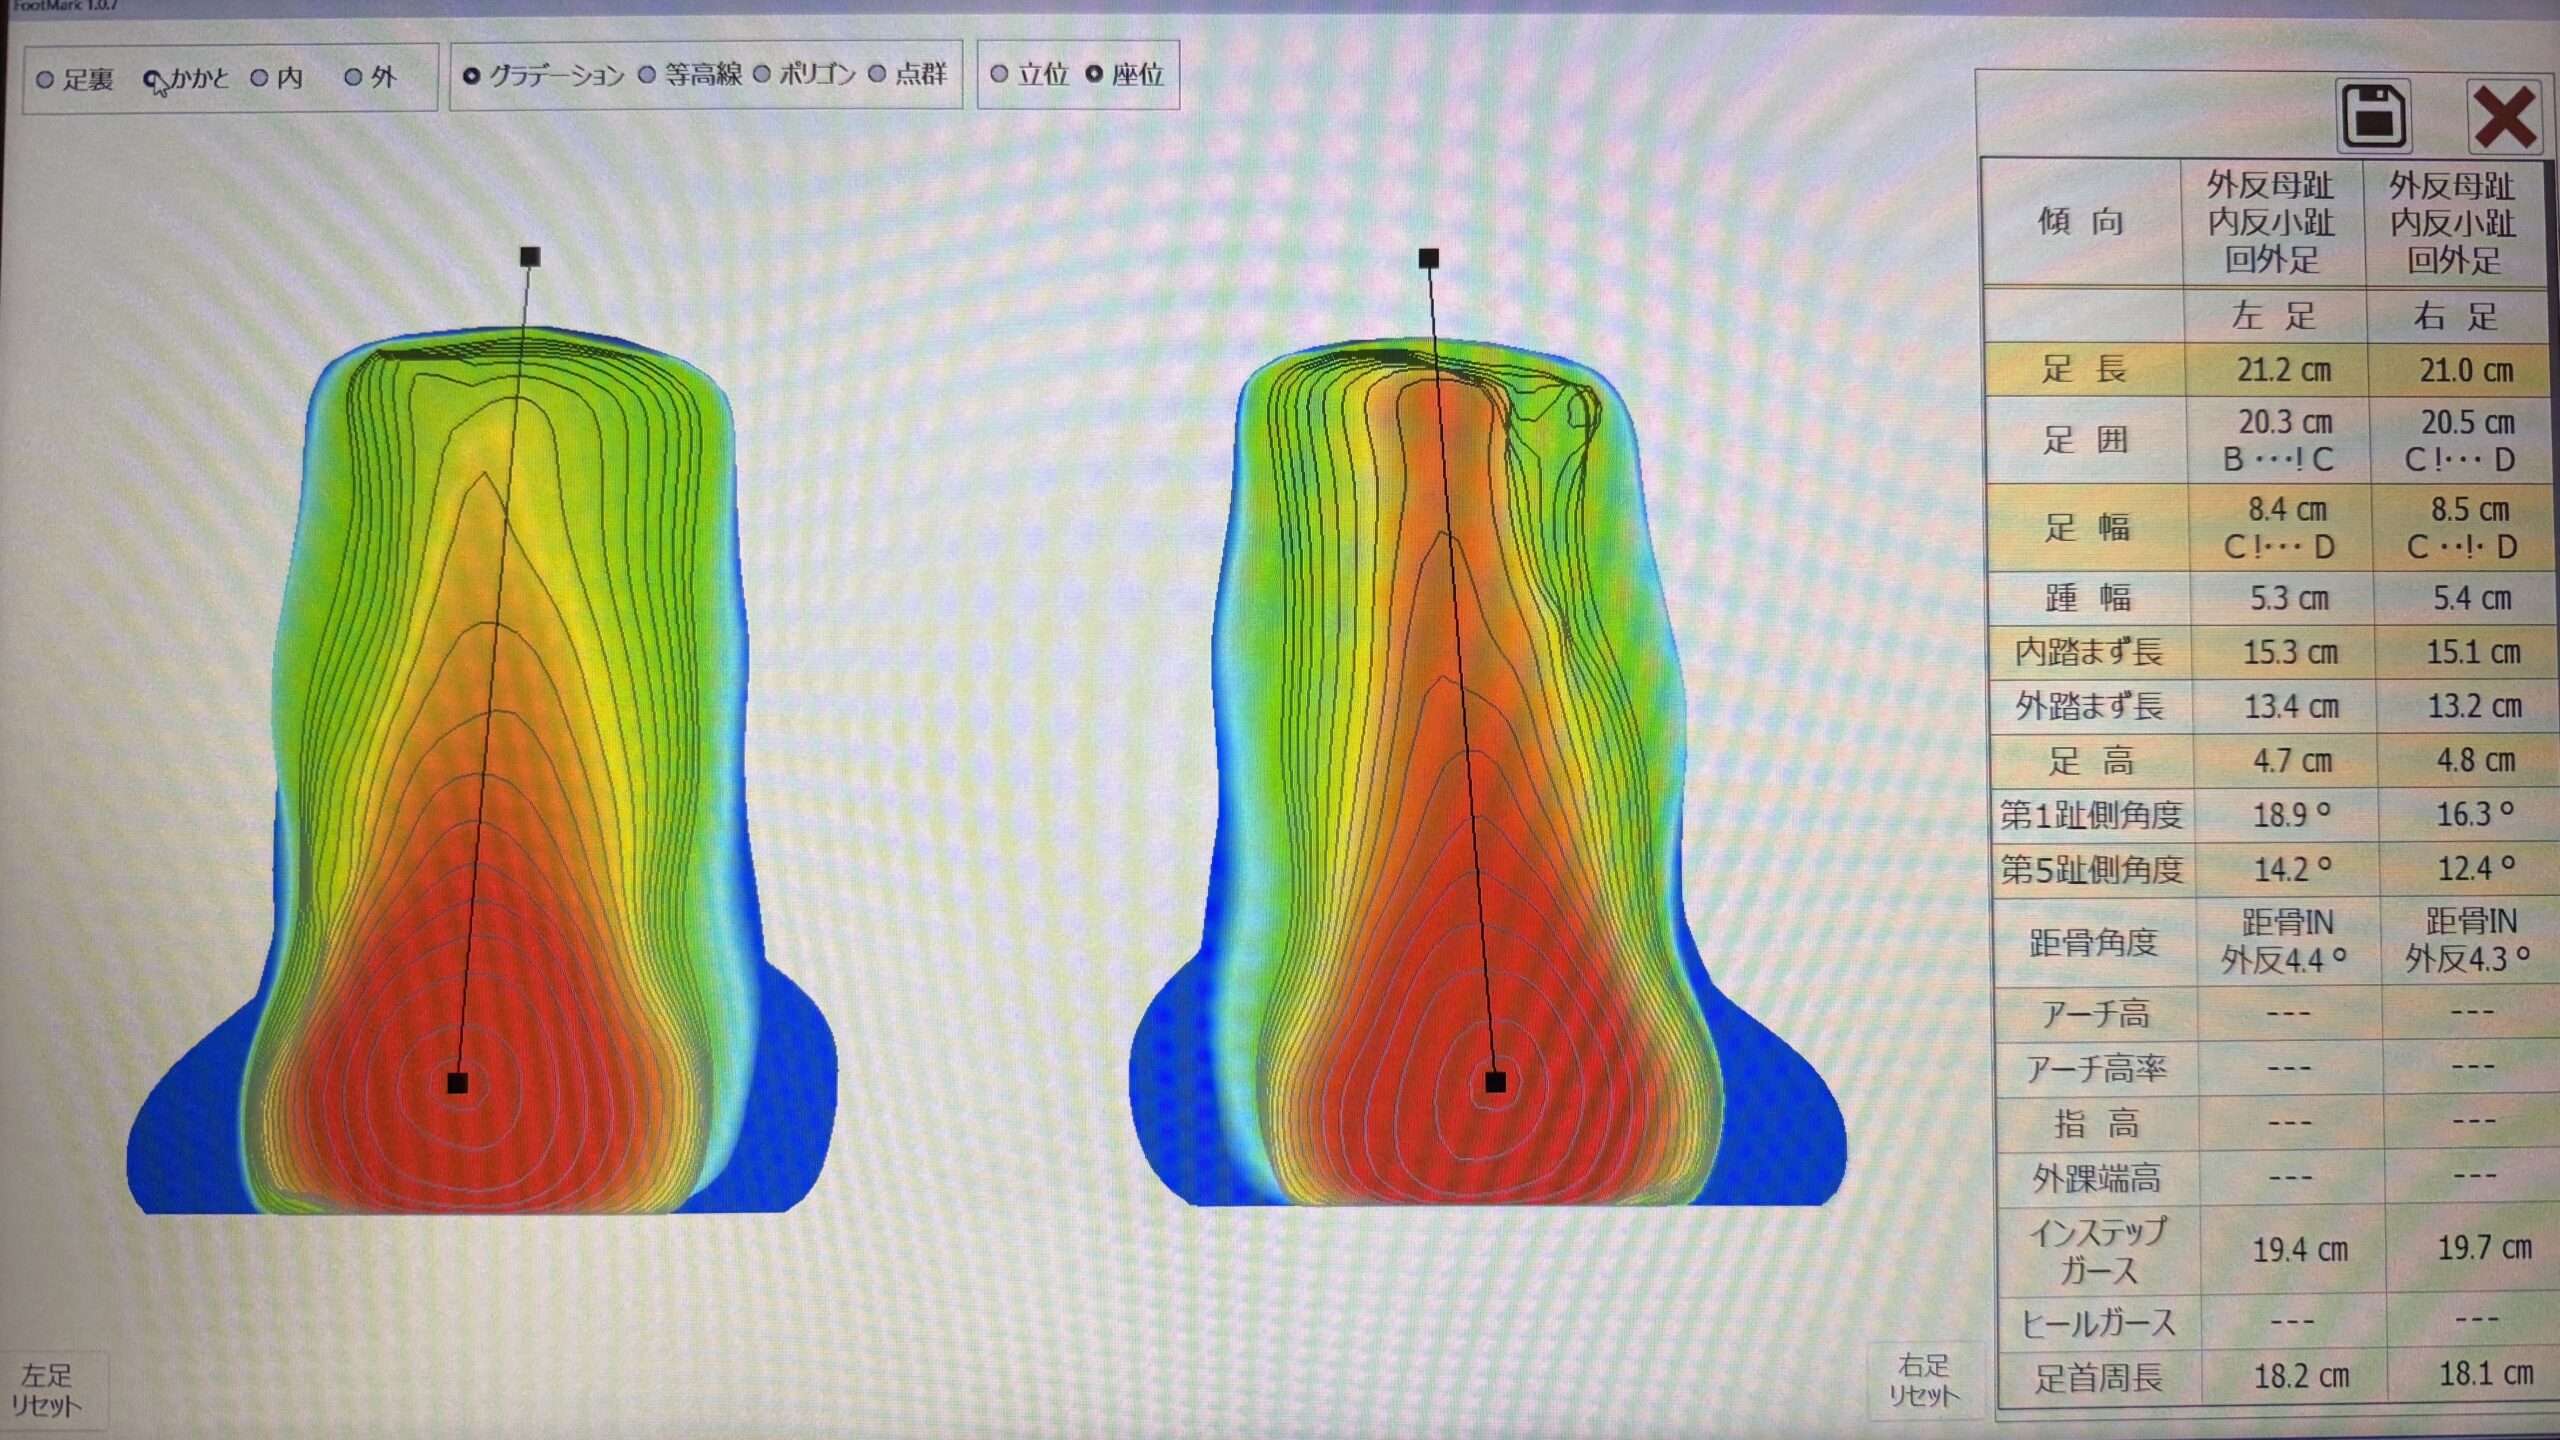Click heel center marker on right foot
Image resolution: width=2560 pixels, height=1440 pixels.
[1495, 1081]
